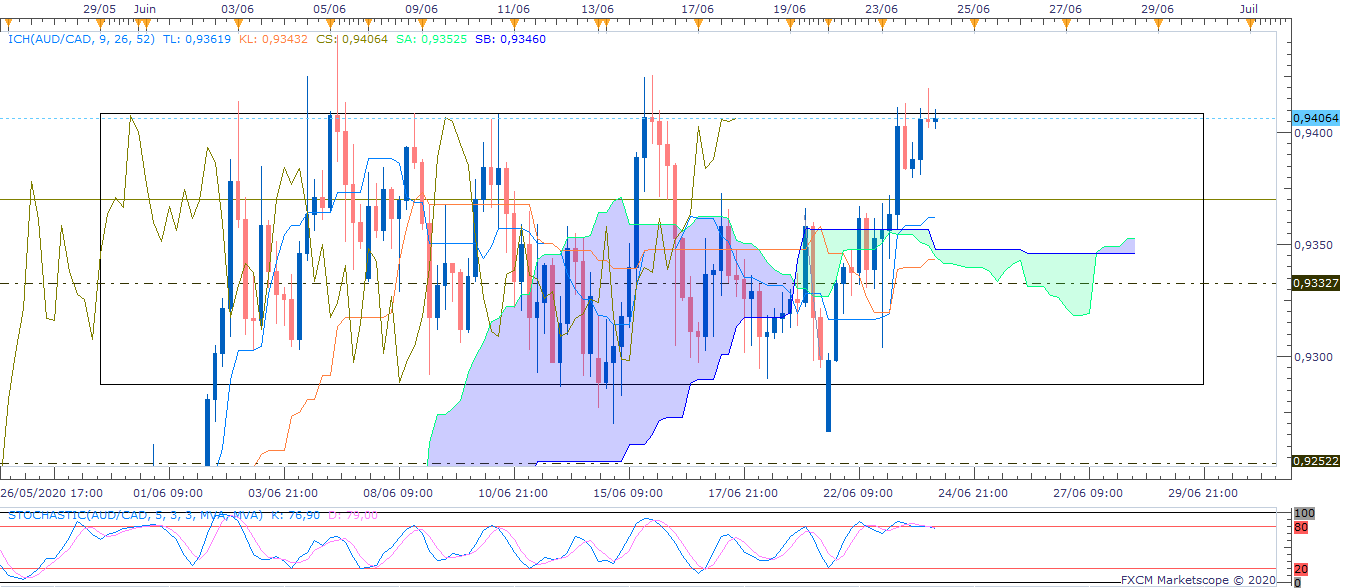
Task: Click the 0,9400 price axis label
Action: point(1312,132)
